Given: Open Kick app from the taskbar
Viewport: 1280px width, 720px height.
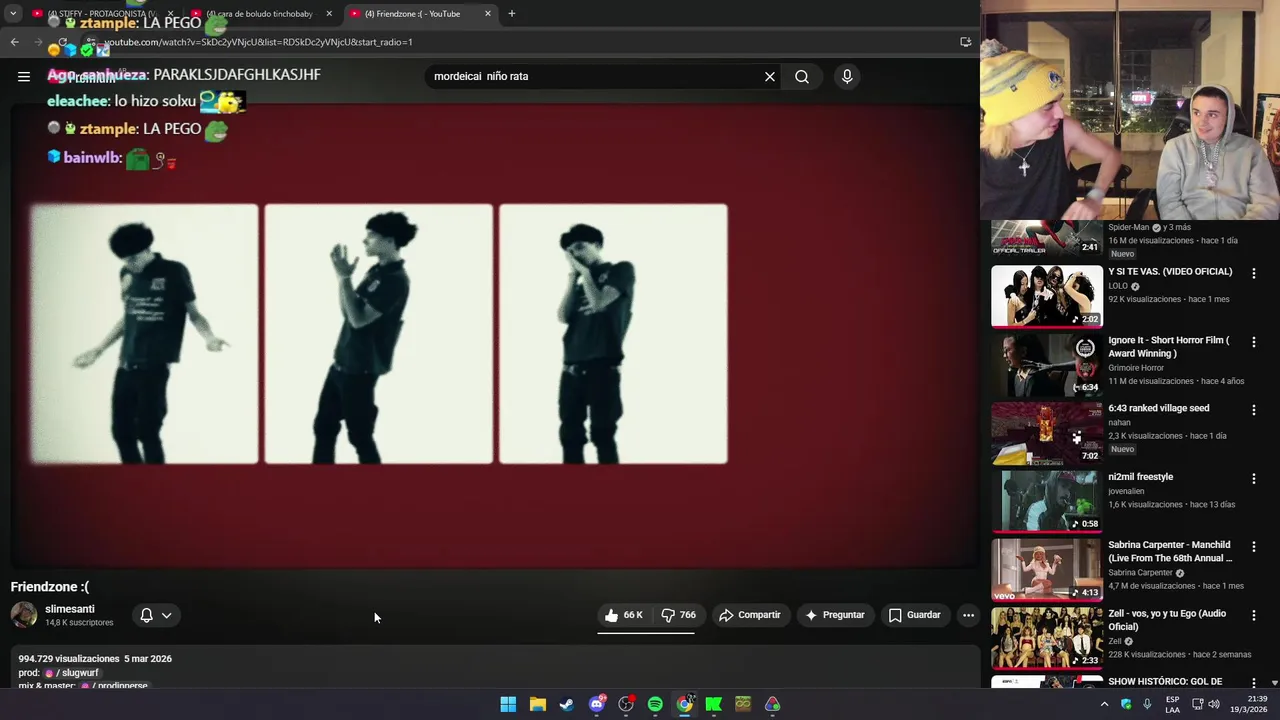Looking at the screenshot, I should pyautogui.click(x=714, y=704).
